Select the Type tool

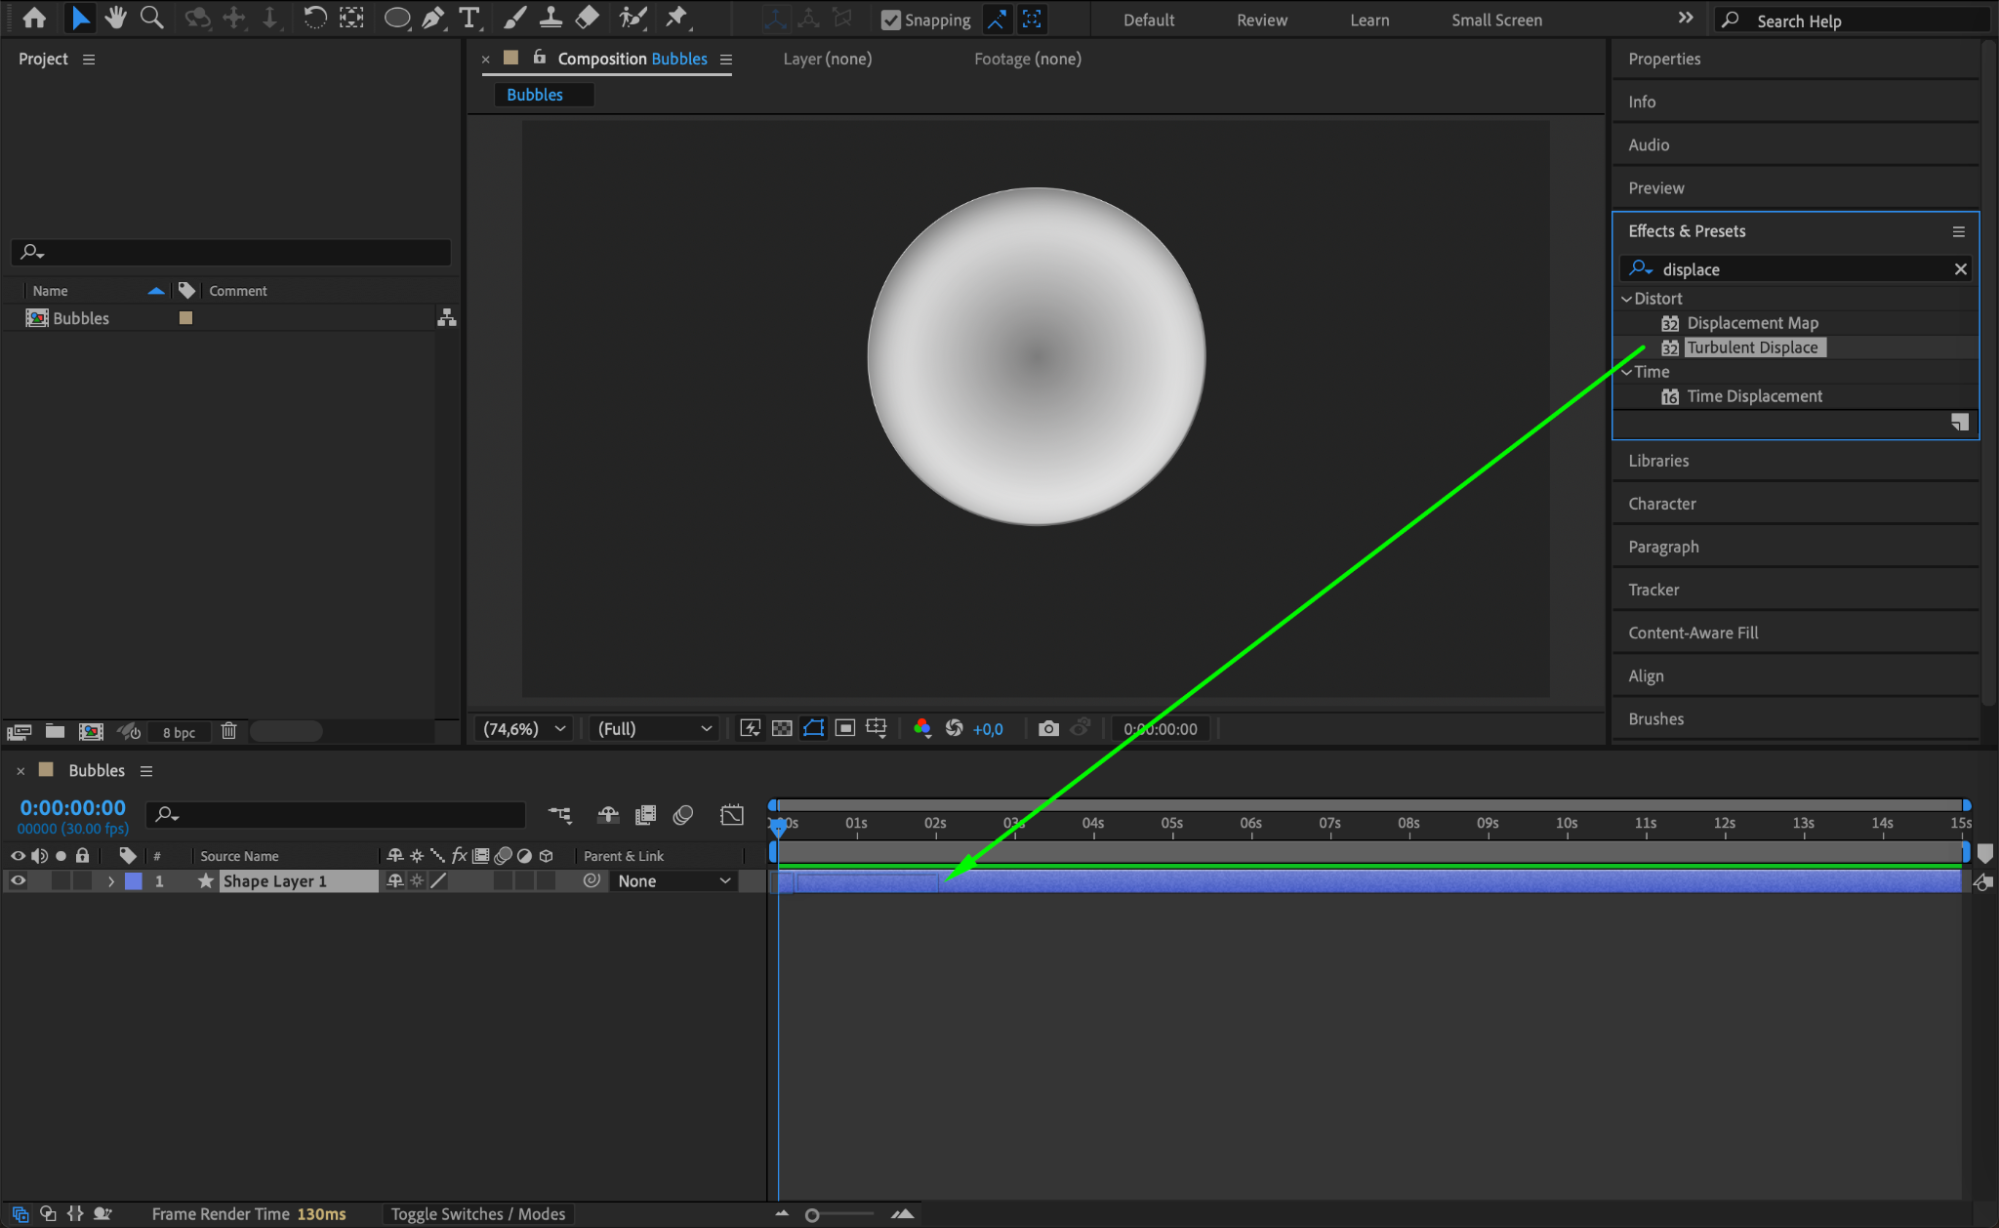click(x=468, y=18)
